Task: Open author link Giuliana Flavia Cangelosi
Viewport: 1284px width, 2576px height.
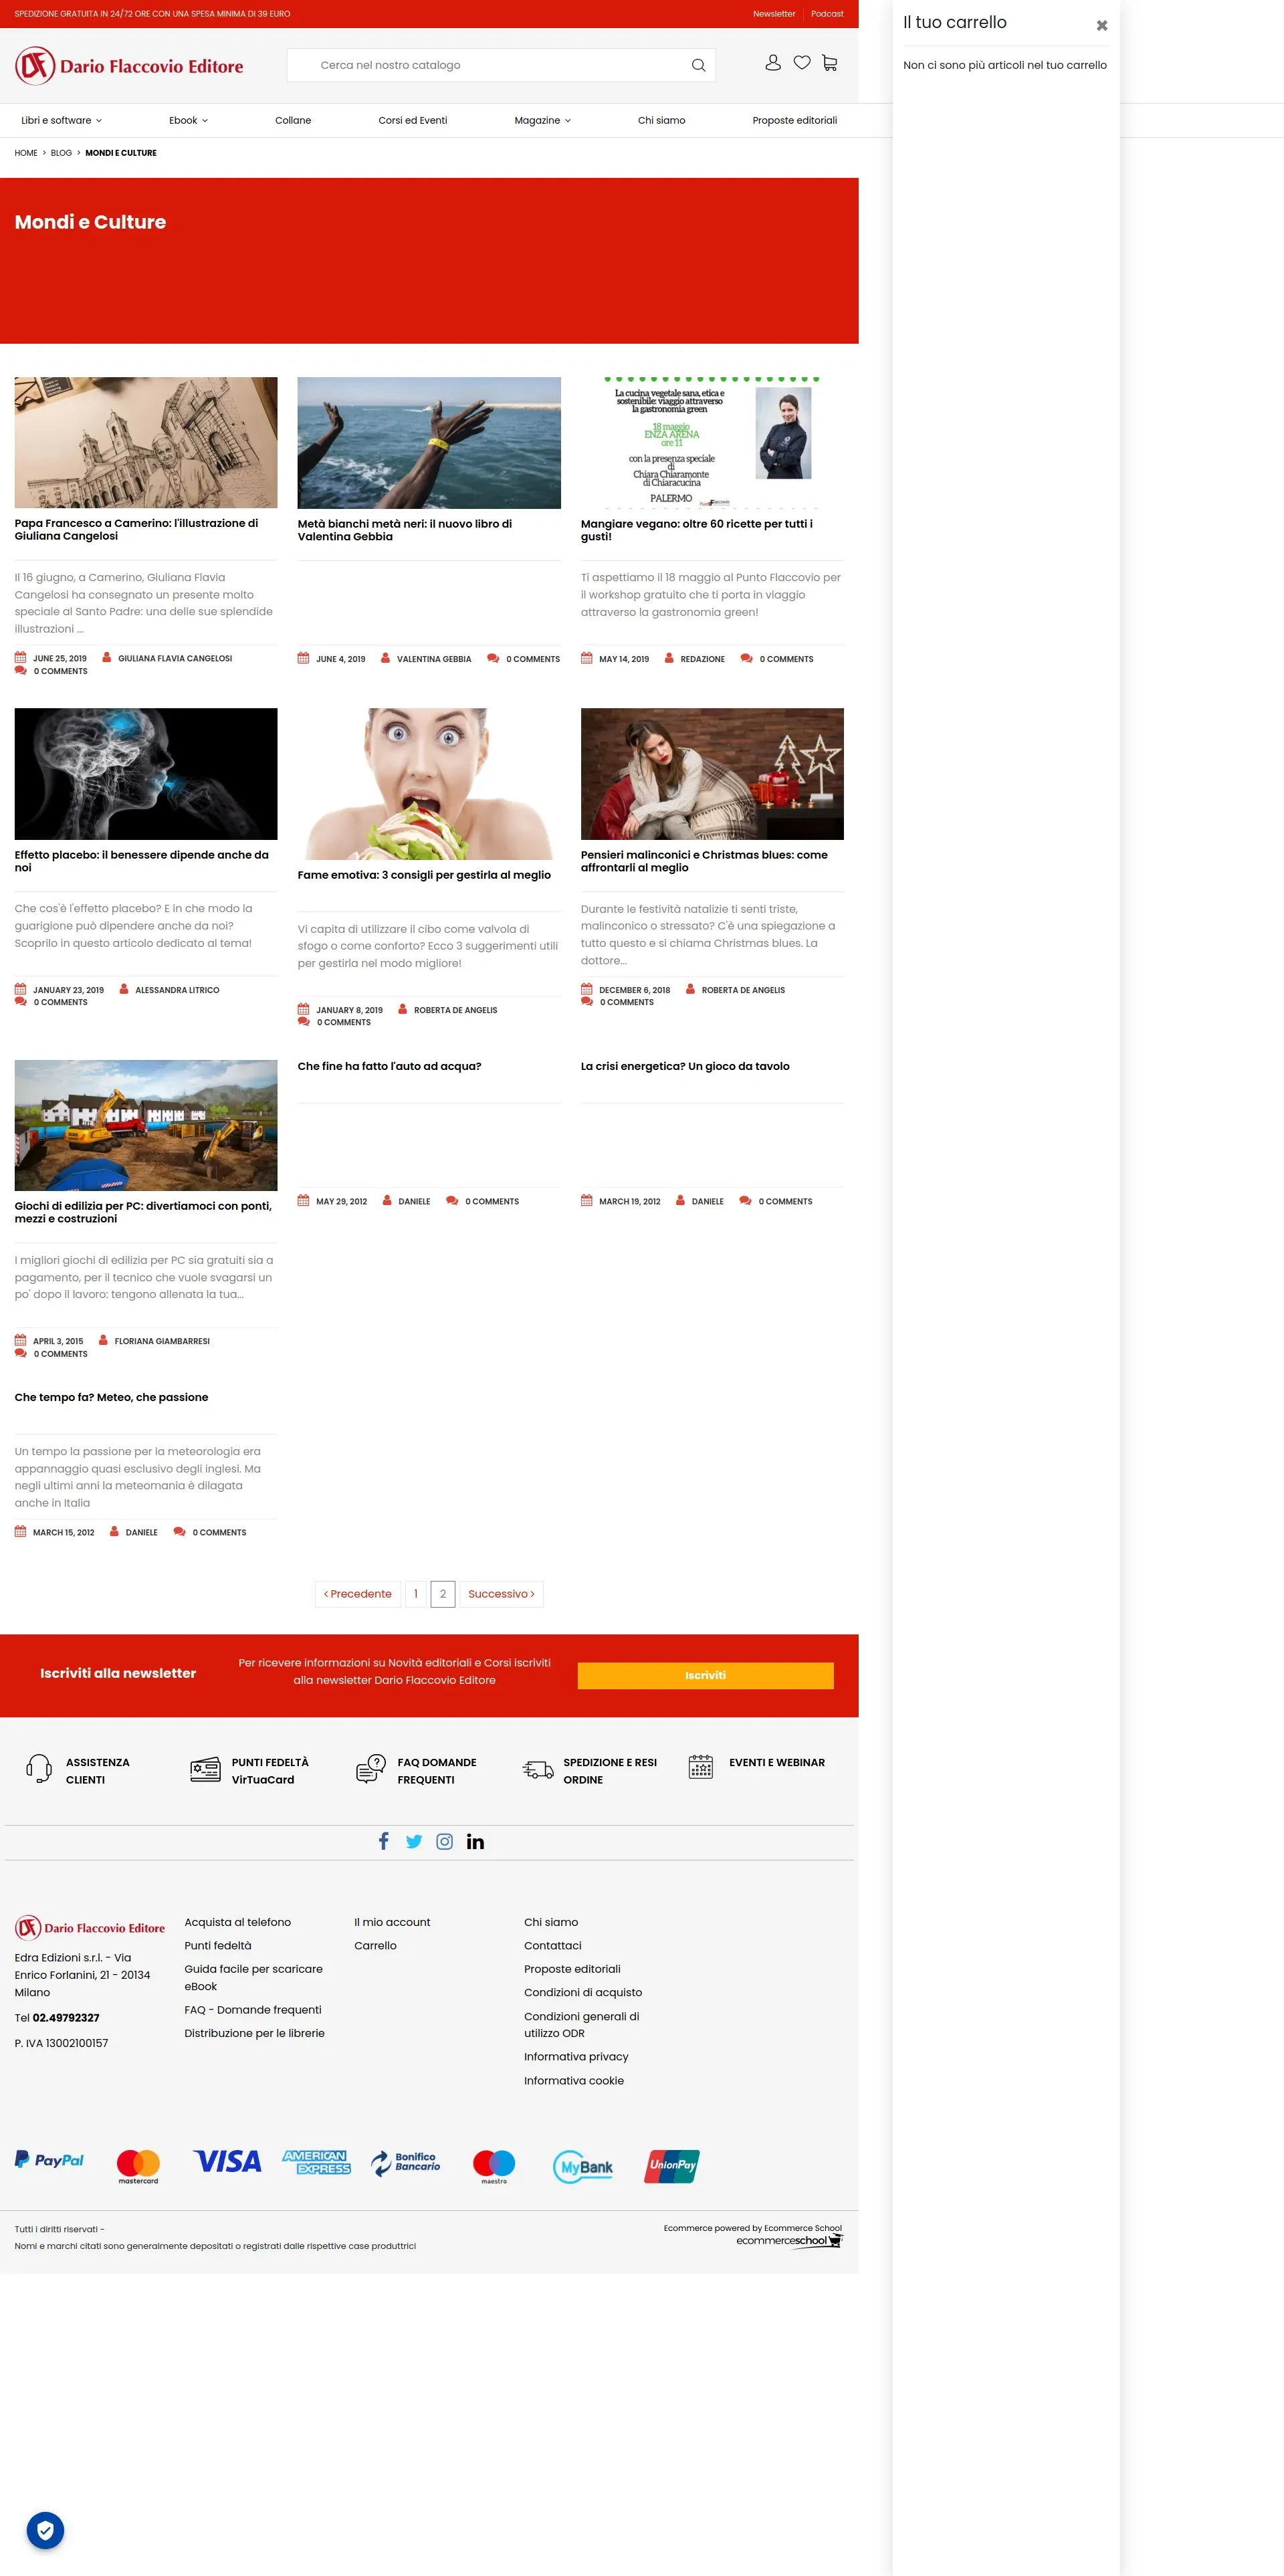Action: pyautogui.click(x=175, y=658)
